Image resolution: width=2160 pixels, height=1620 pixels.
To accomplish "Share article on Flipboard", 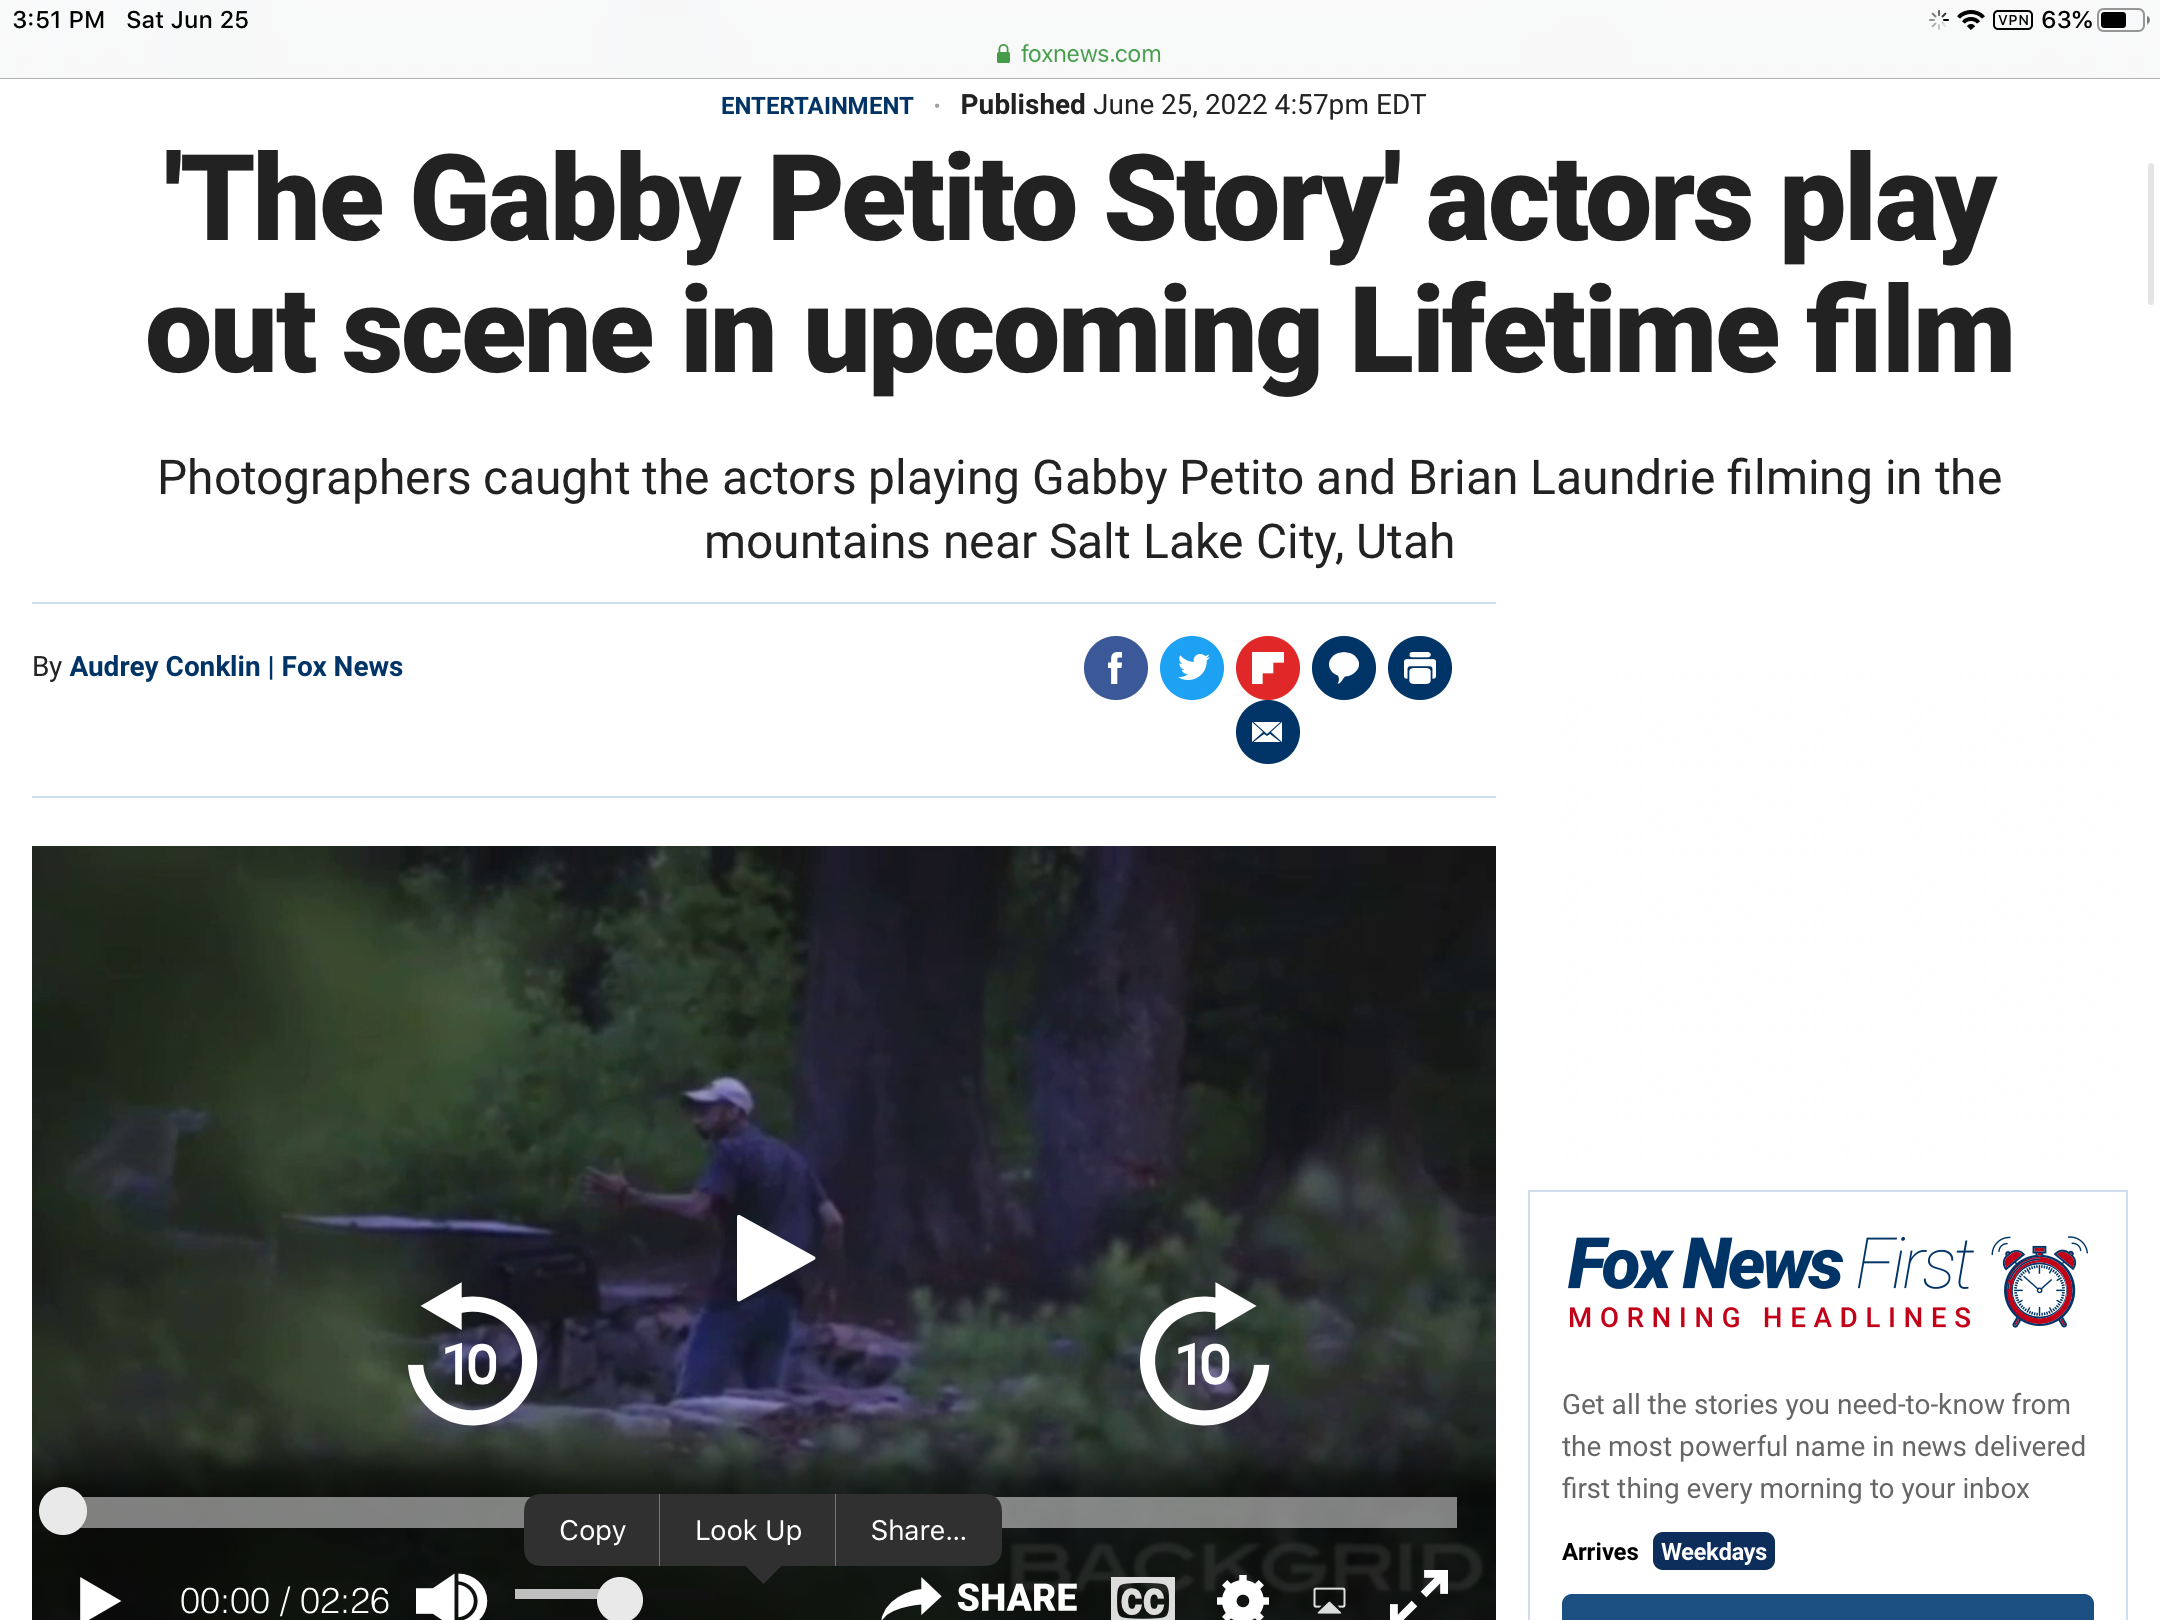I will (x=1267, y=668).
